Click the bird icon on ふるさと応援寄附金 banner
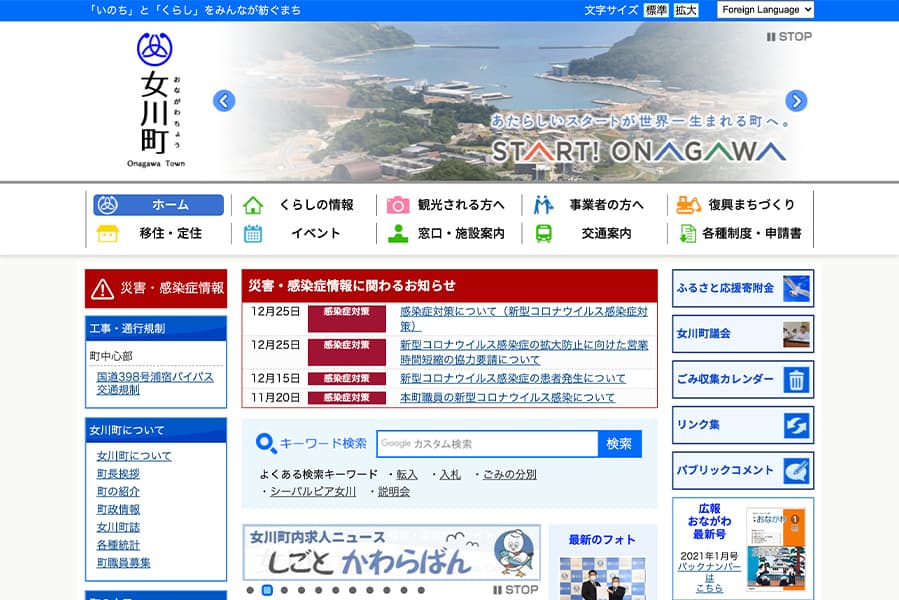This screenshot has height=600, width=899. 796,288
